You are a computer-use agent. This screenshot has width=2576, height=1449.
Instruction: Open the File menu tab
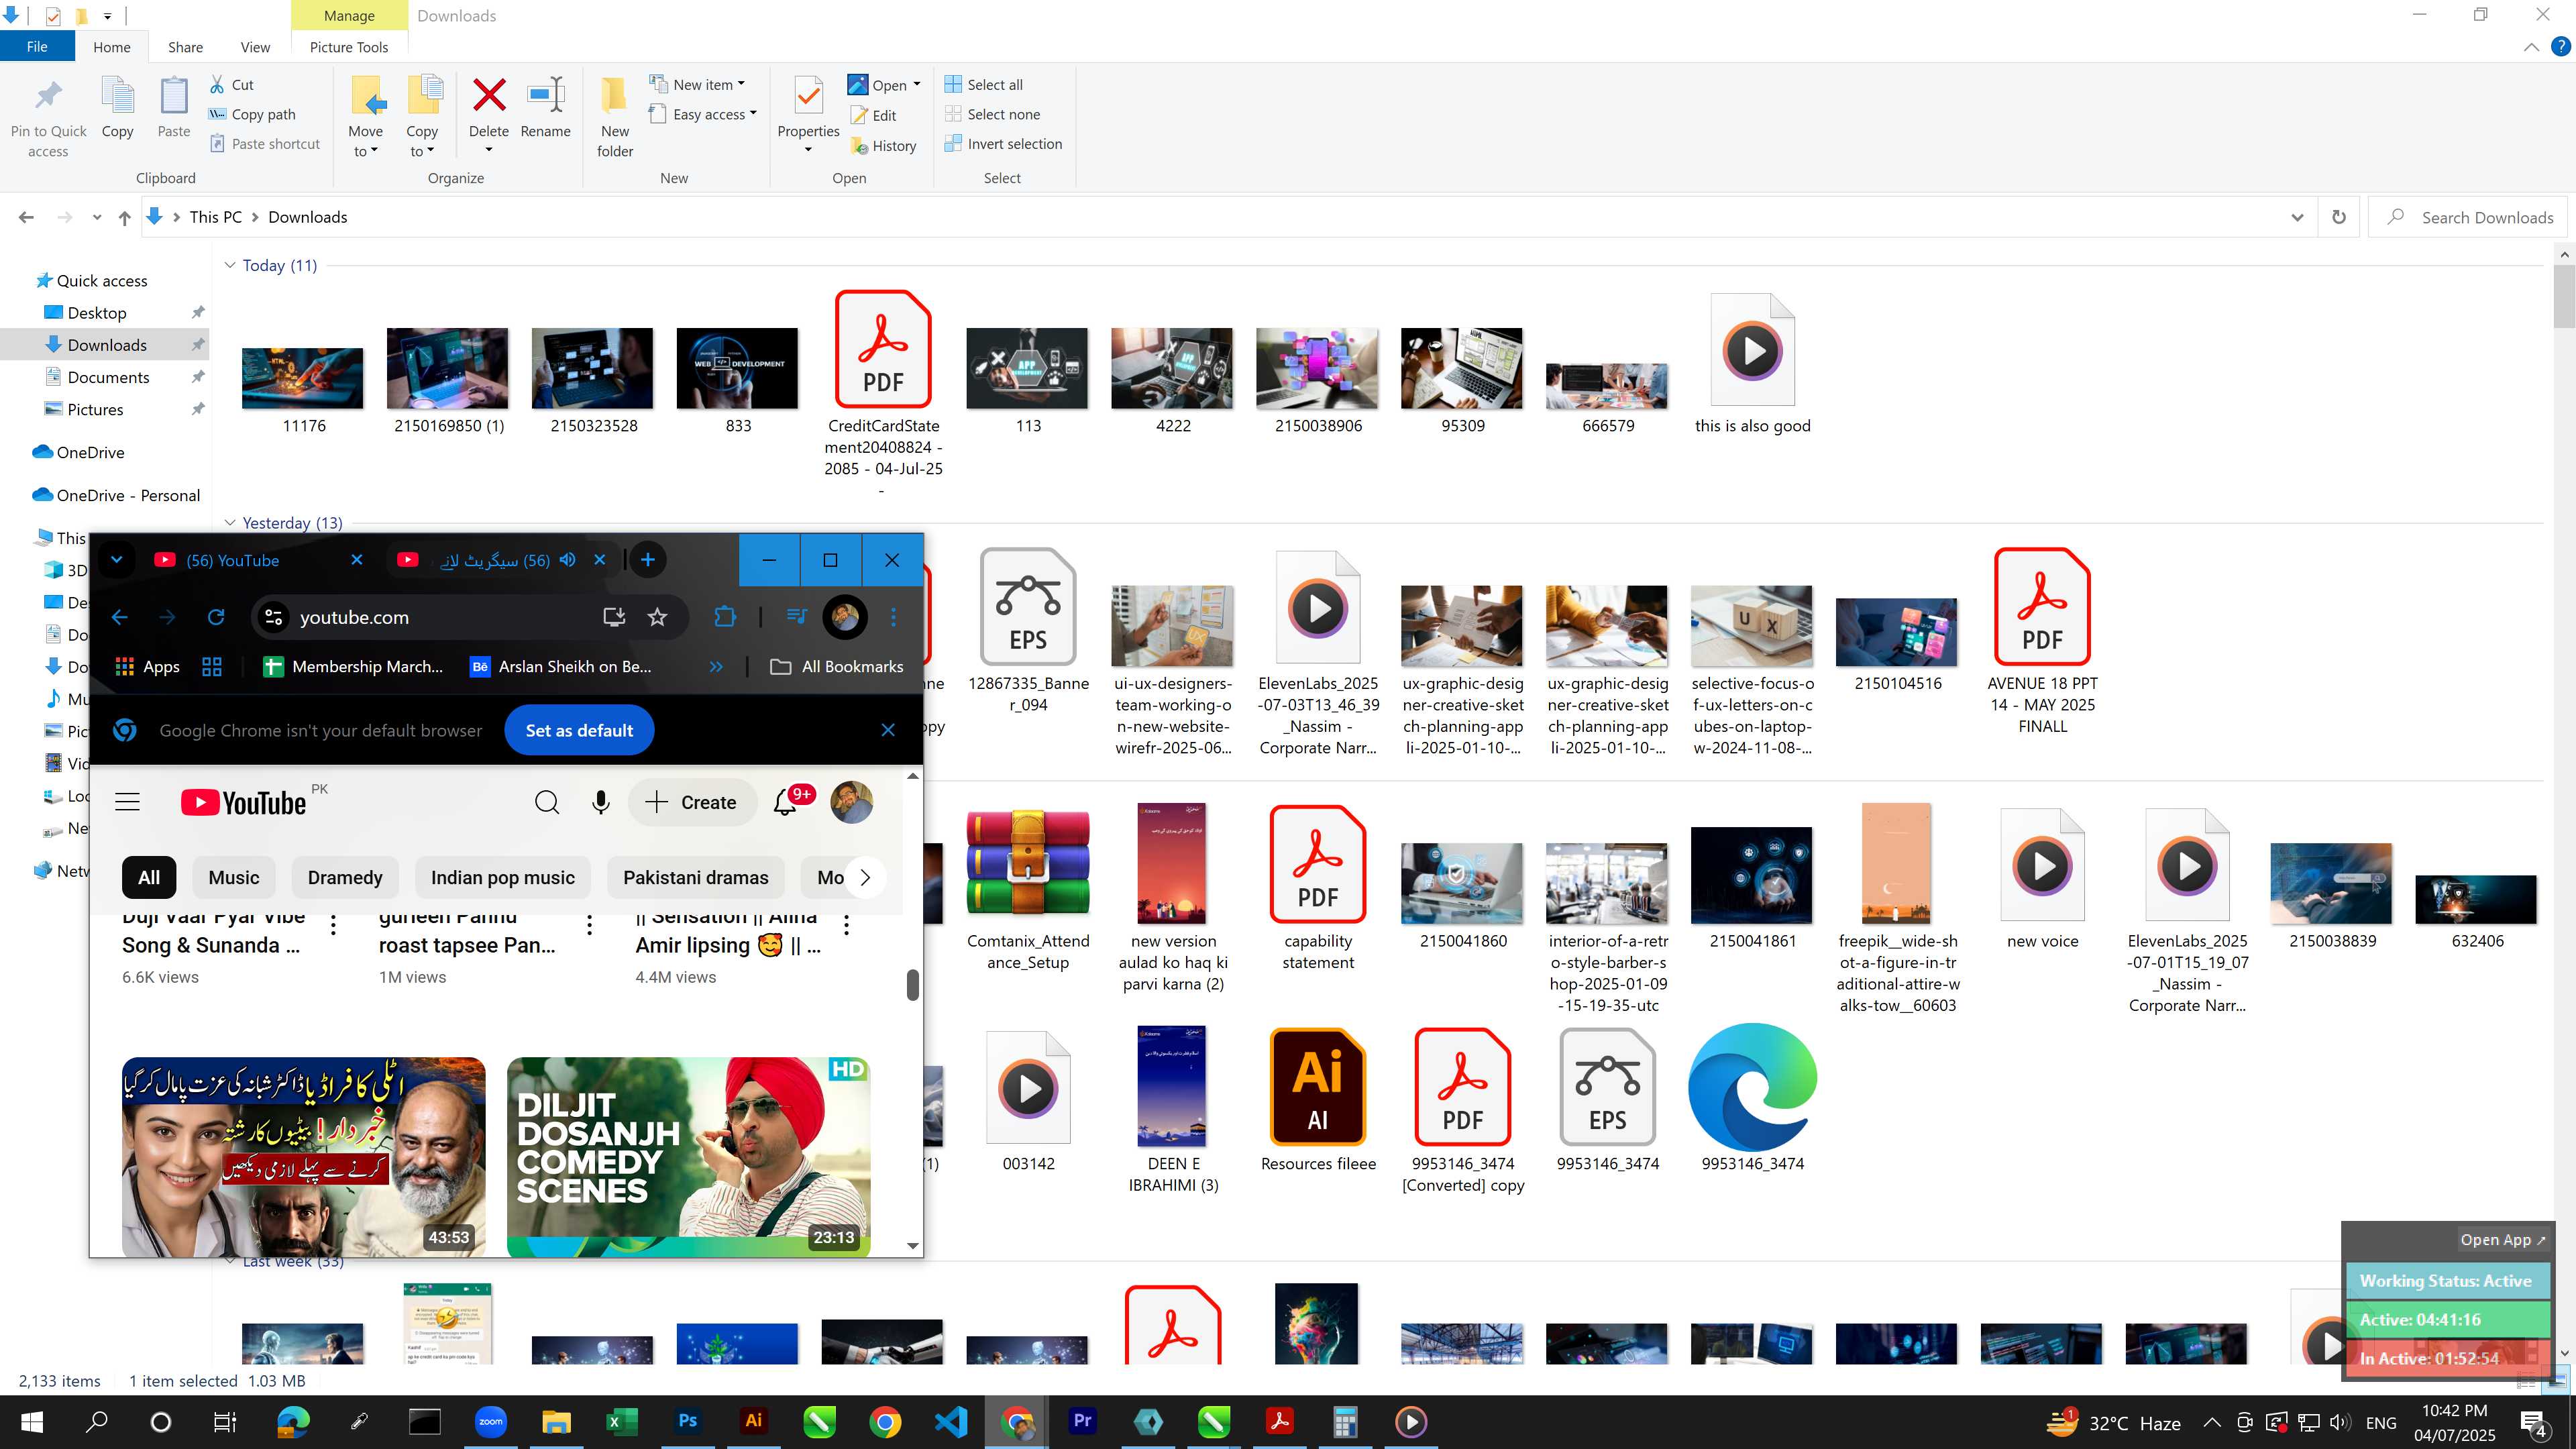pos(37,47)
